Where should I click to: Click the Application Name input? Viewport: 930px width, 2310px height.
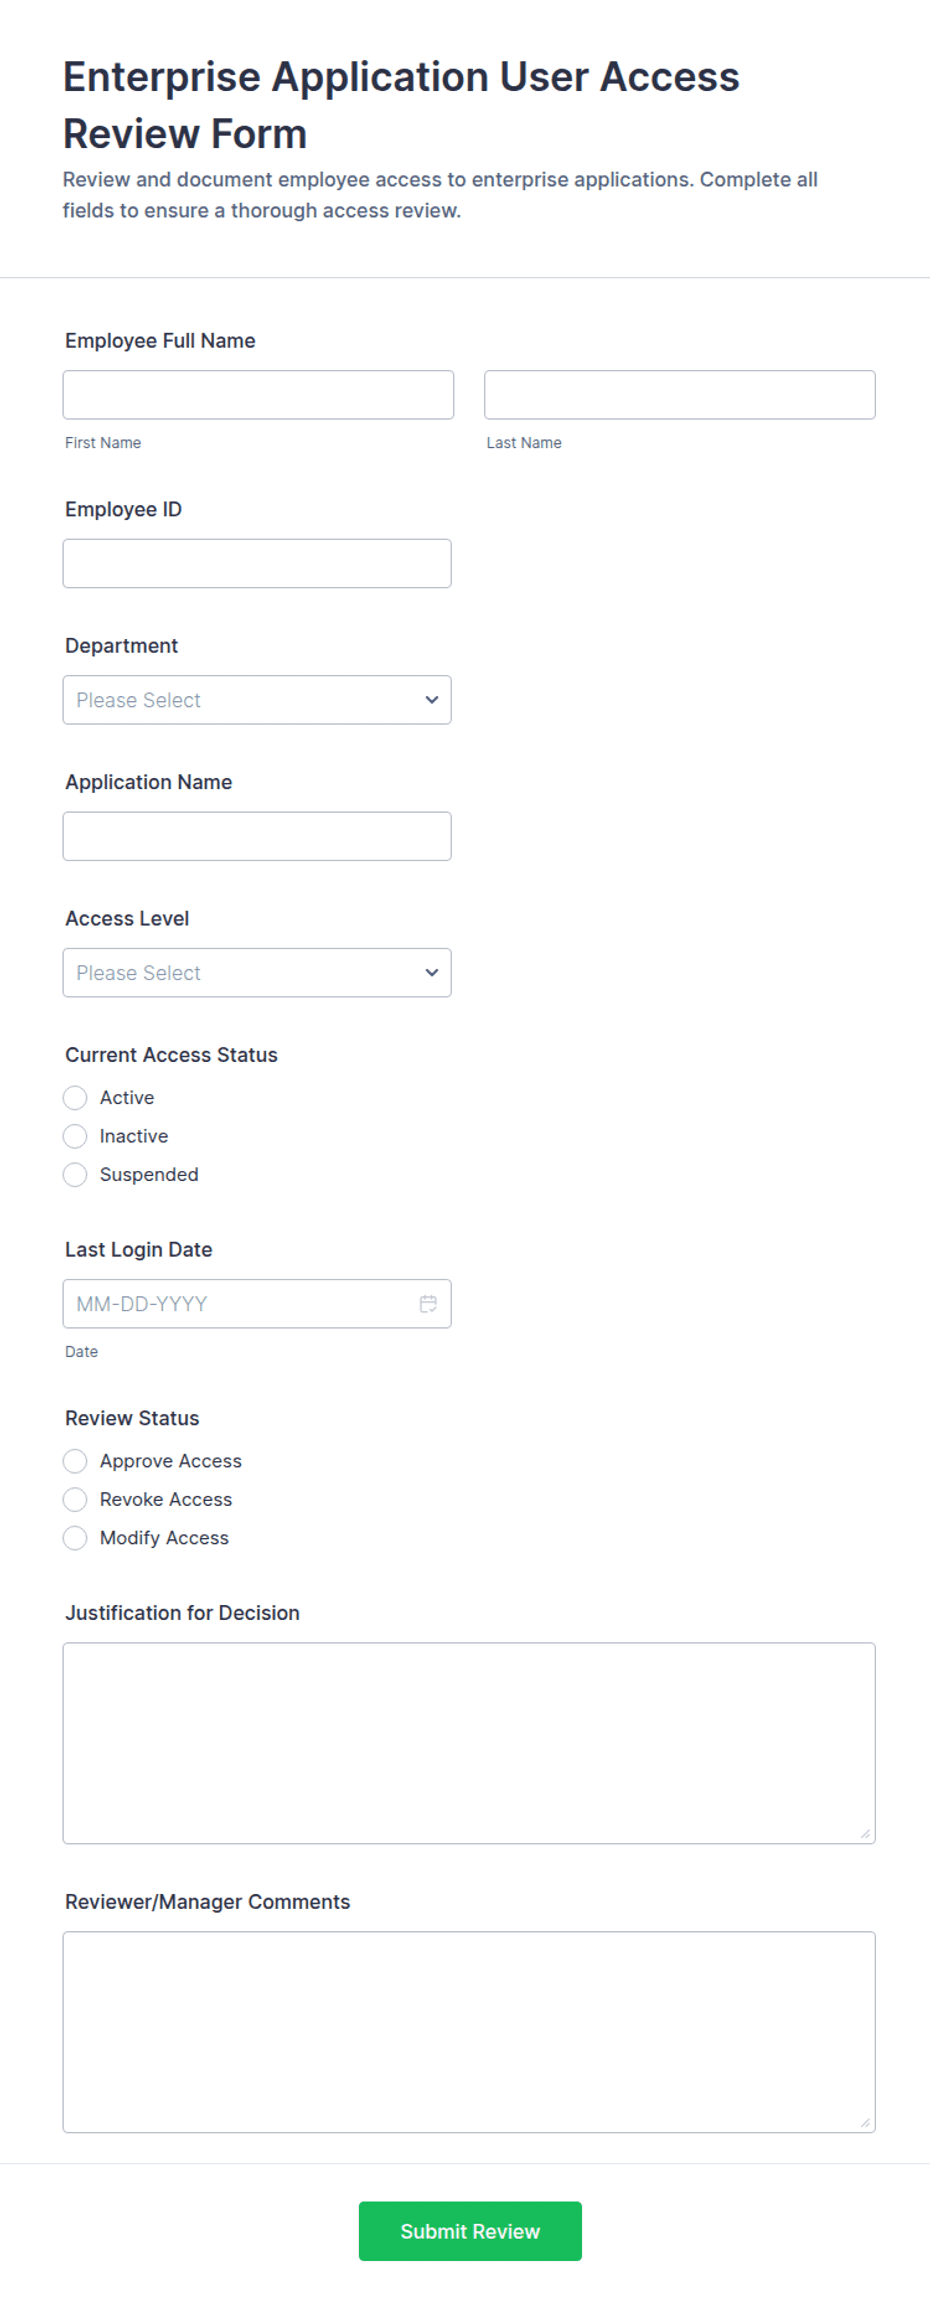click(257, 836)
